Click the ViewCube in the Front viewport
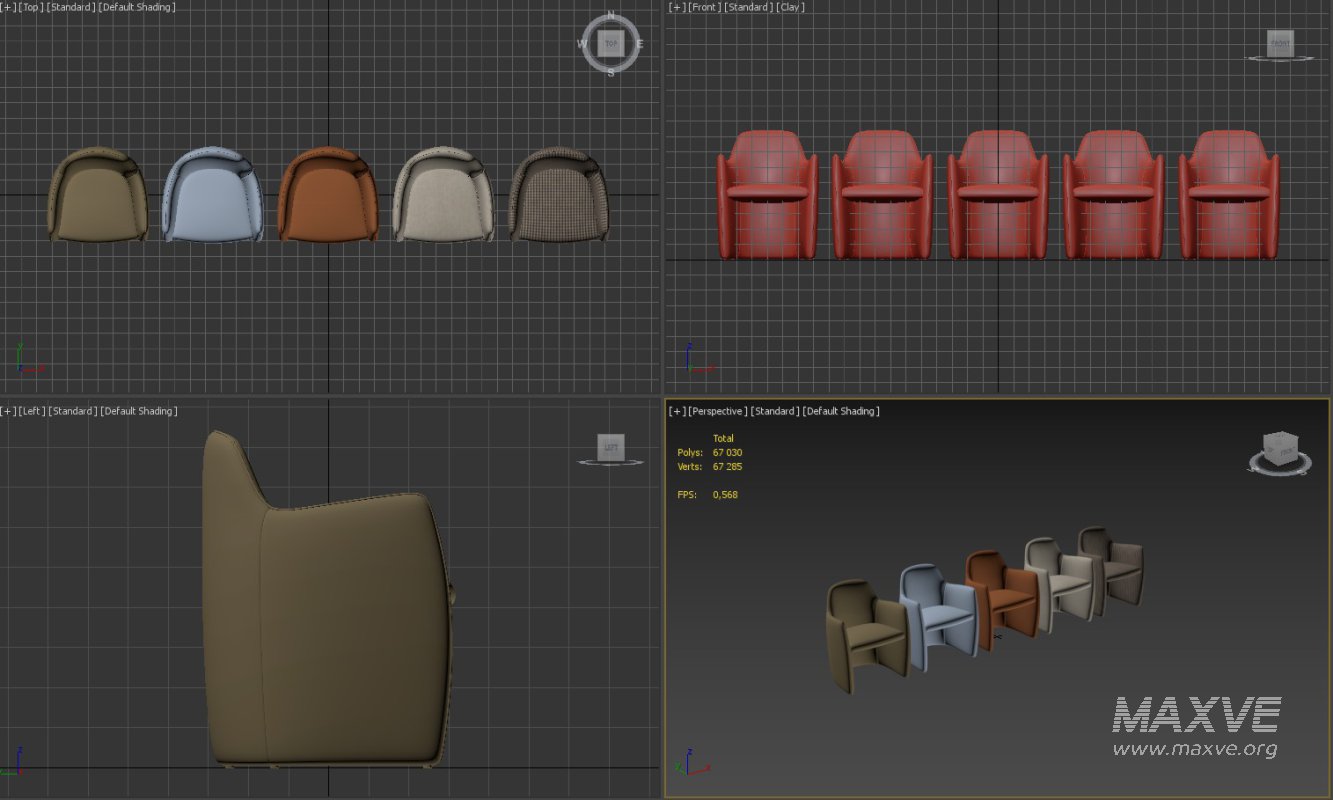Image resolution: width=1333 pixels, height=800 pixels. (x=1280, y=43)
